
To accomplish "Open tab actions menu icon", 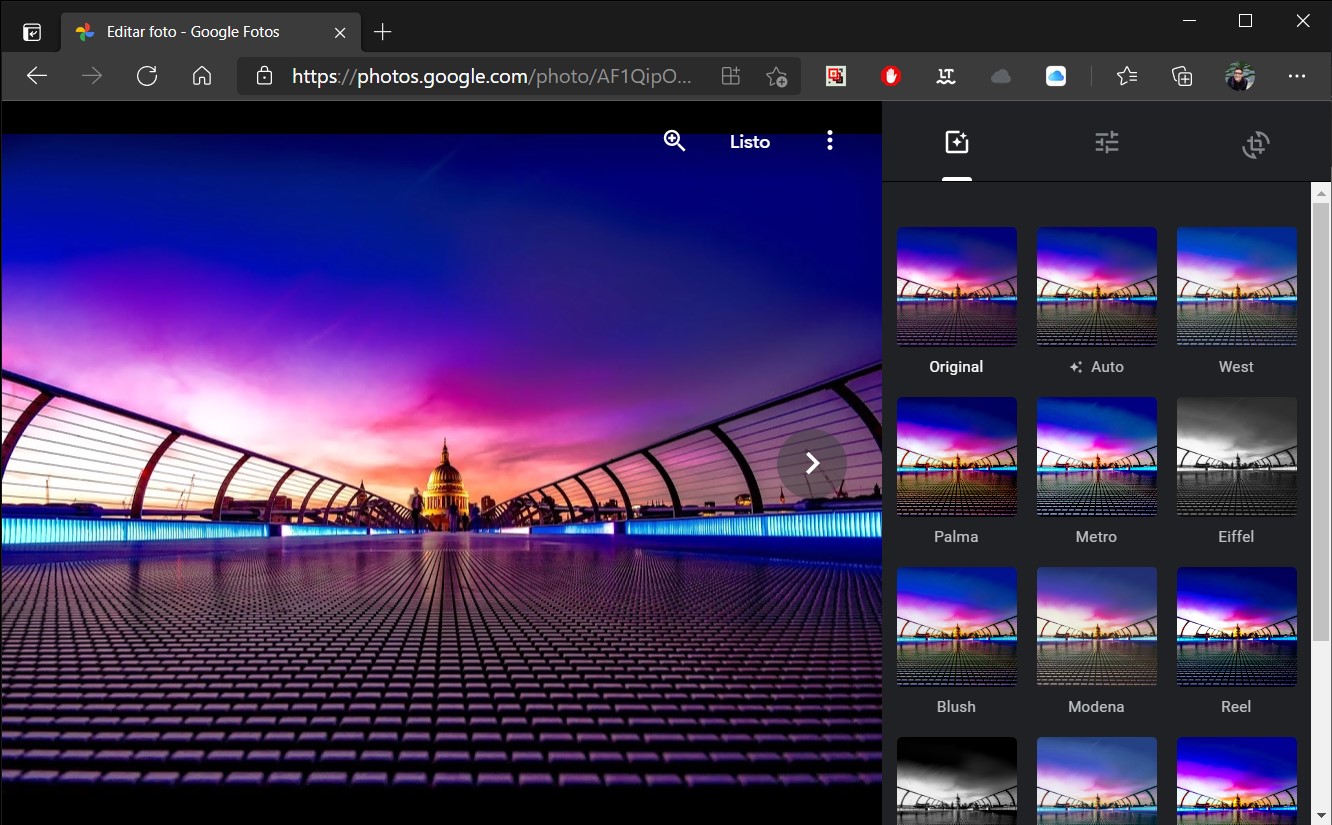I will tap(32, 32).
